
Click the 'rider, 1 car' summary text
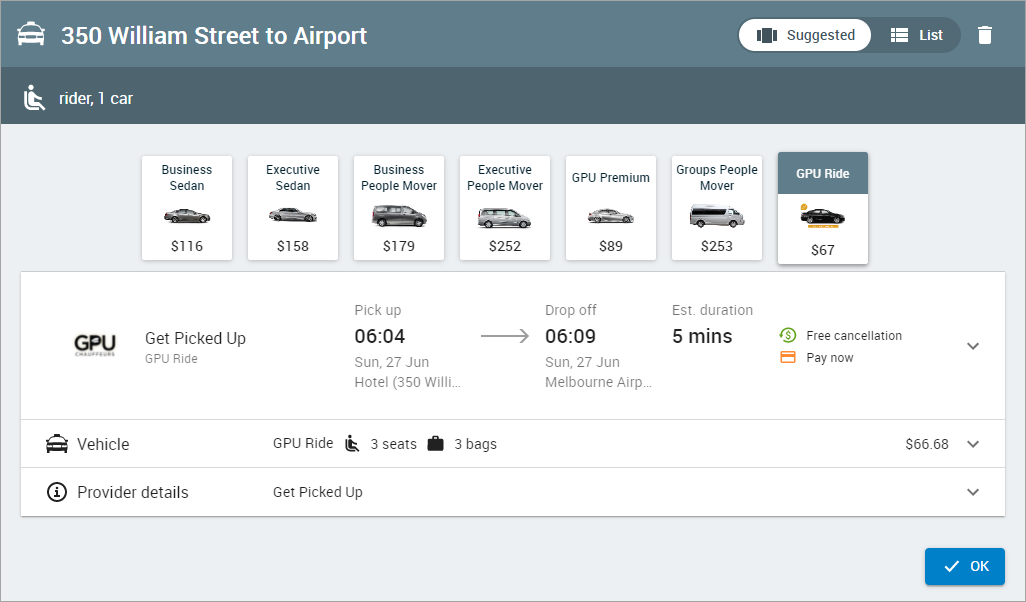pyautogui.click(x=96, y=98)
